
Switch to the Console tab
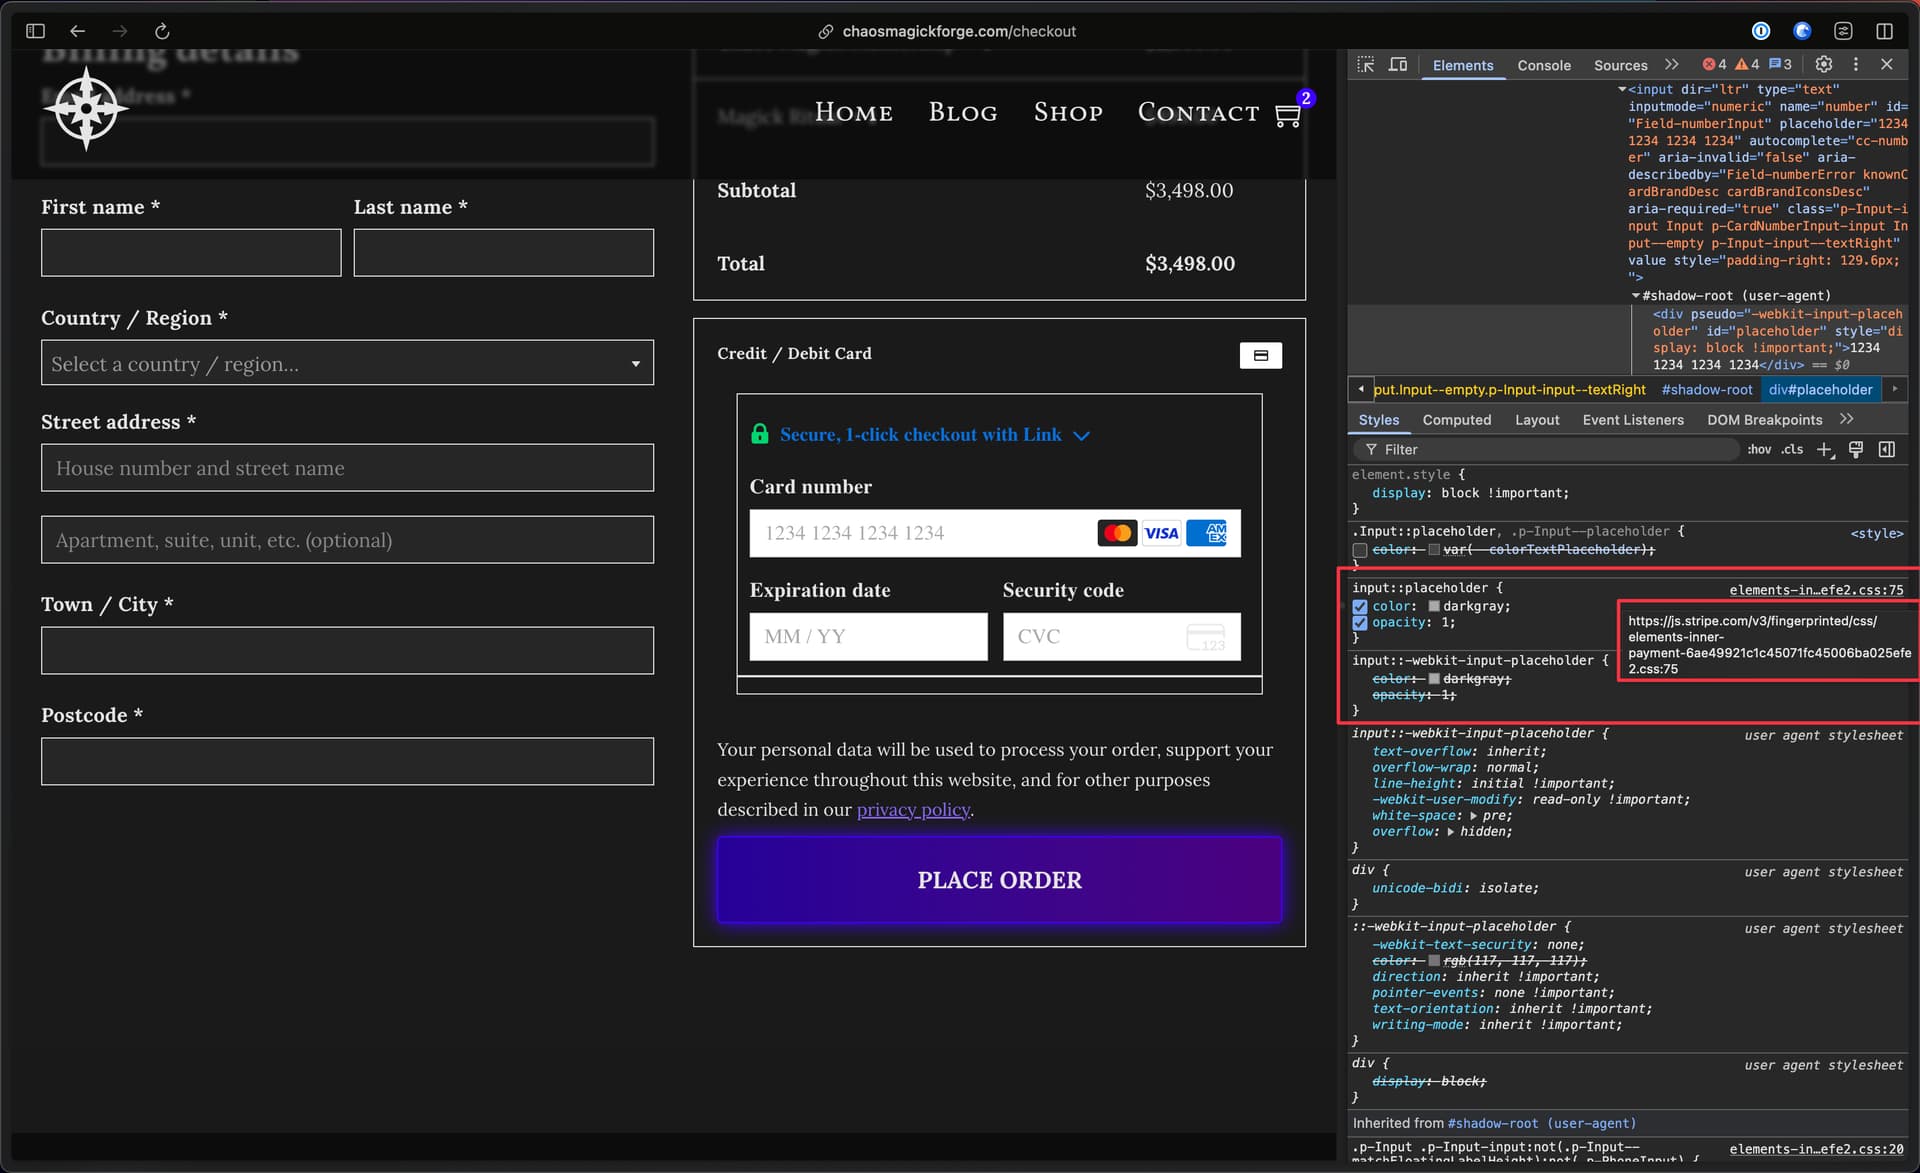point(1544,65)
